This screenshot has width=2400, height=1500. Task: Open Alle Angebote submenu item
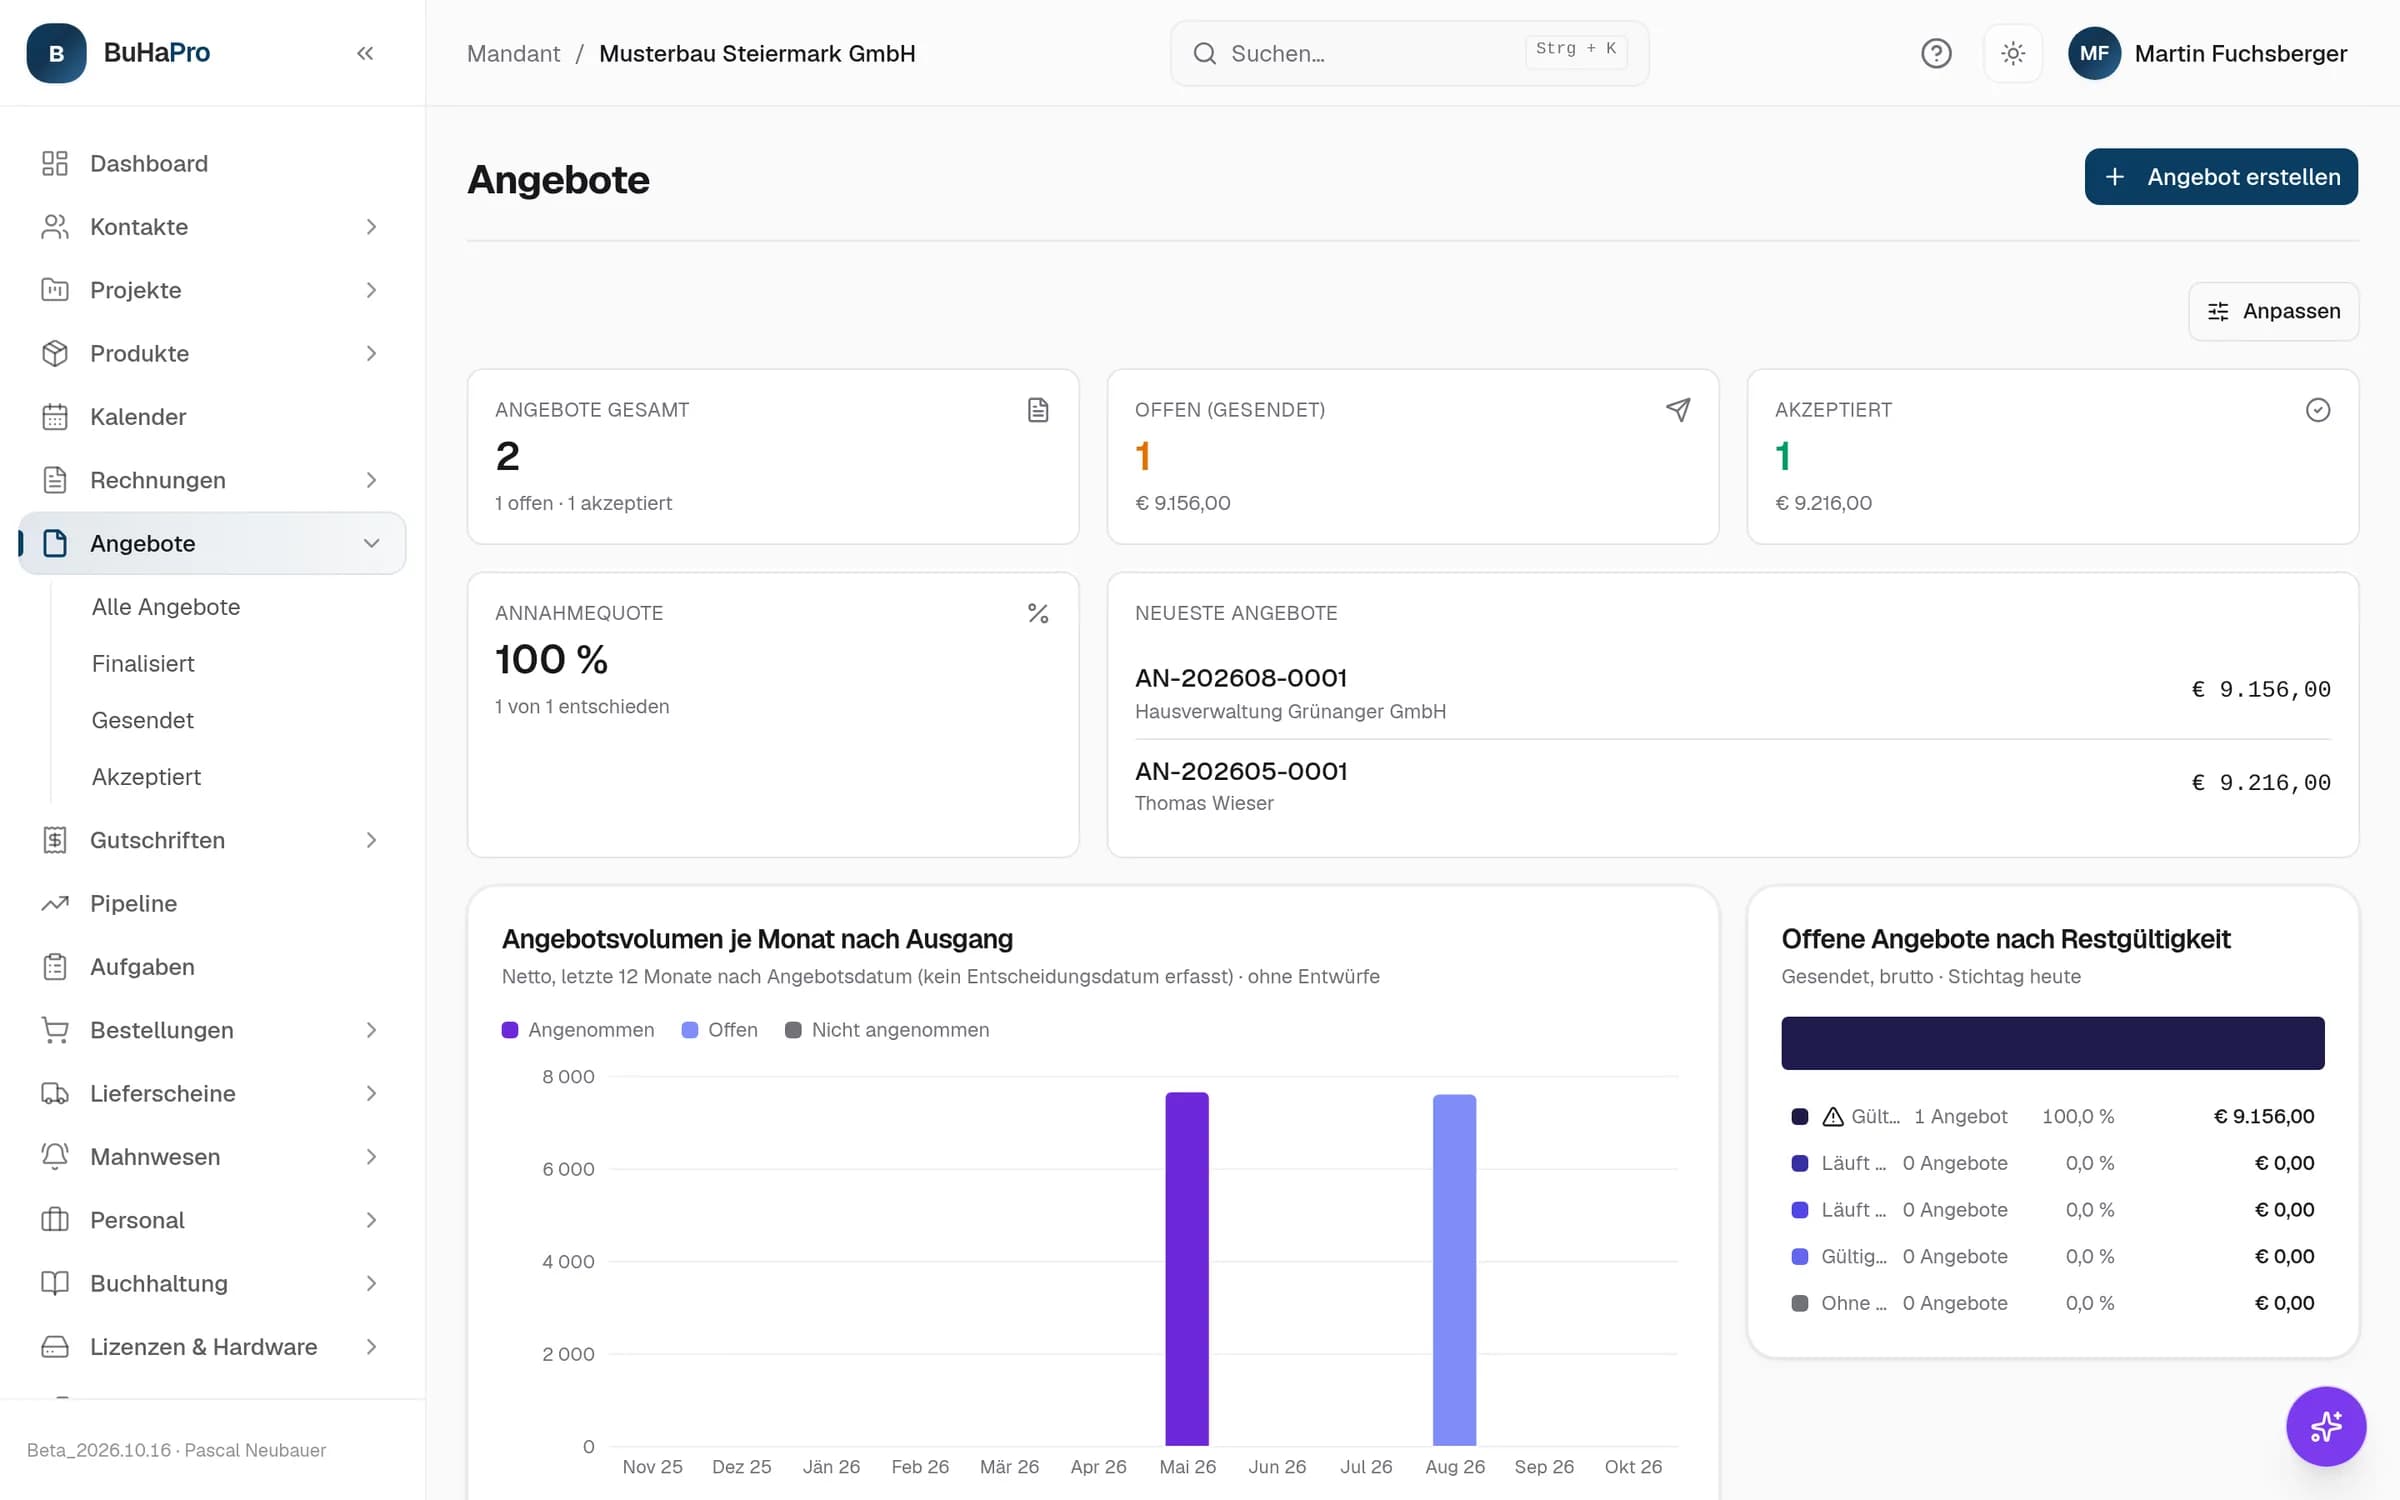[166, 607]
